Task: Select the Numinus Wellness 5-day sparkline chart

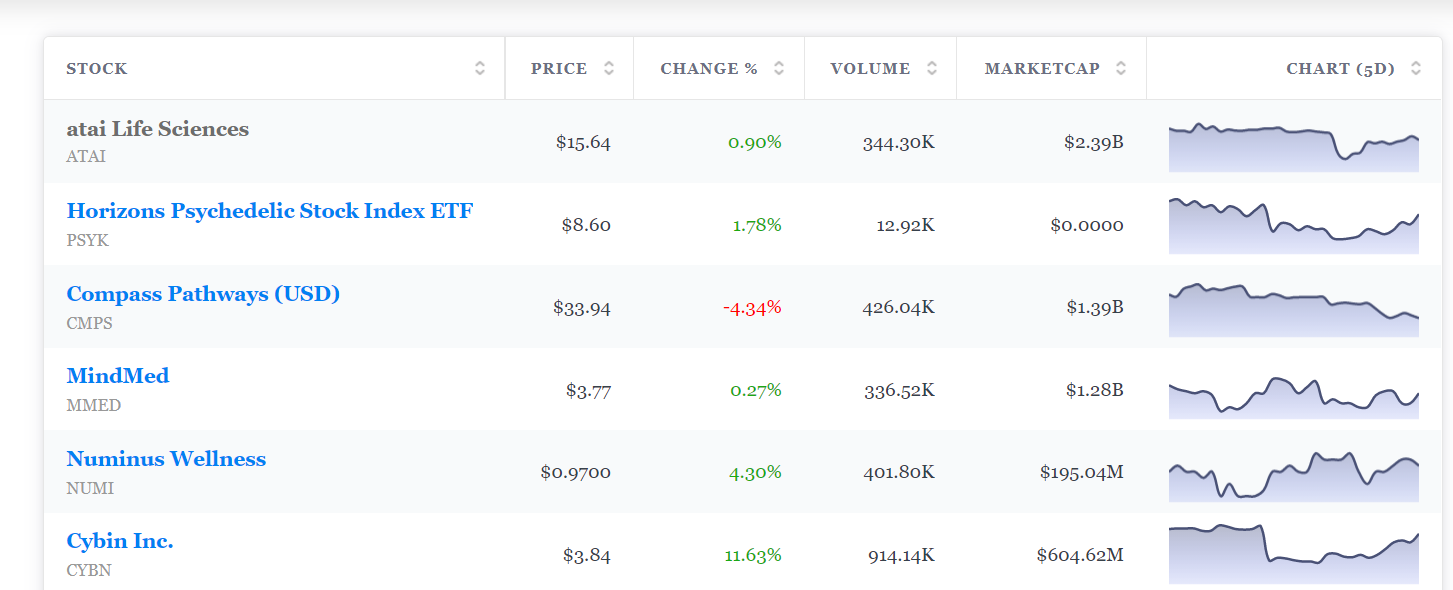Action: pyautogui.click(x=1293, y=476)
